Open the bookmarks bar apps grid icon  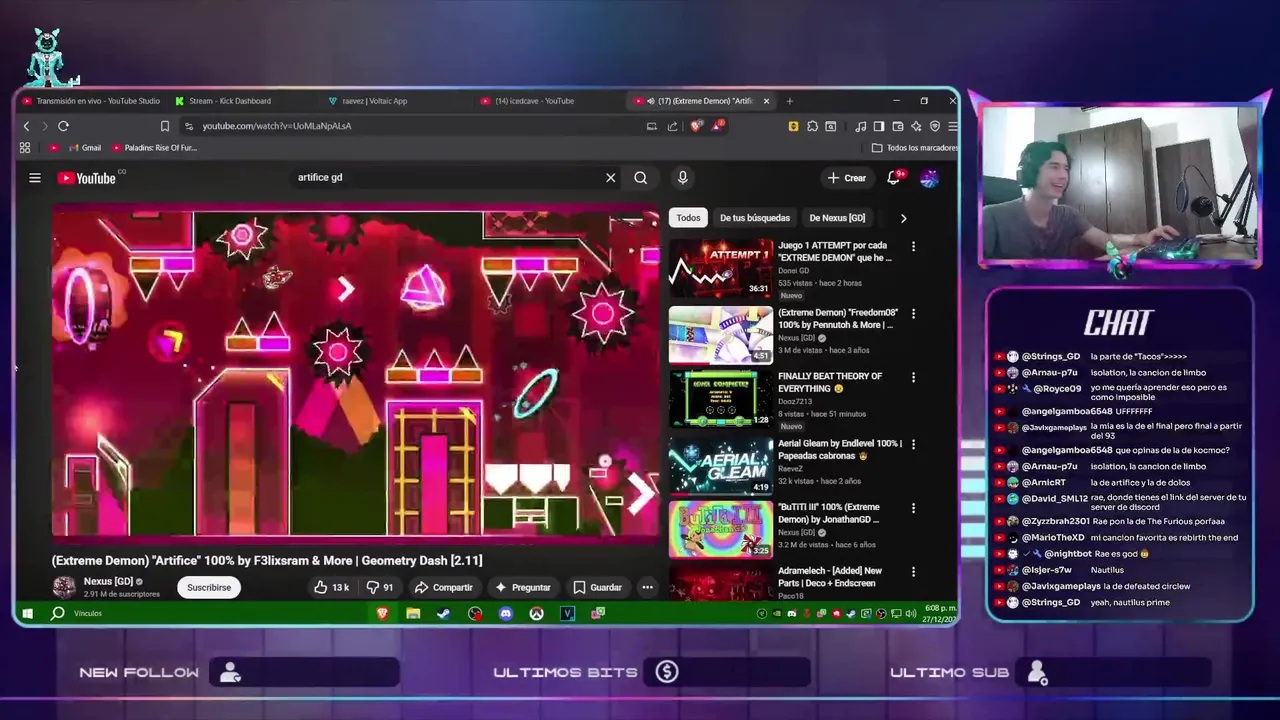(x=25, y=148)
